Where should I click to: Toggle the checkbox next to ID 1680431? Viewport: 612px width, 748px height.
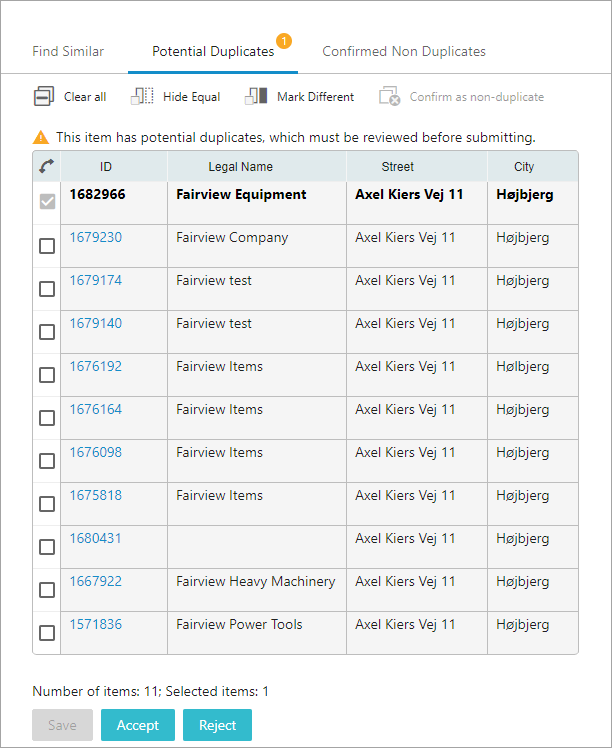point(47,547)
